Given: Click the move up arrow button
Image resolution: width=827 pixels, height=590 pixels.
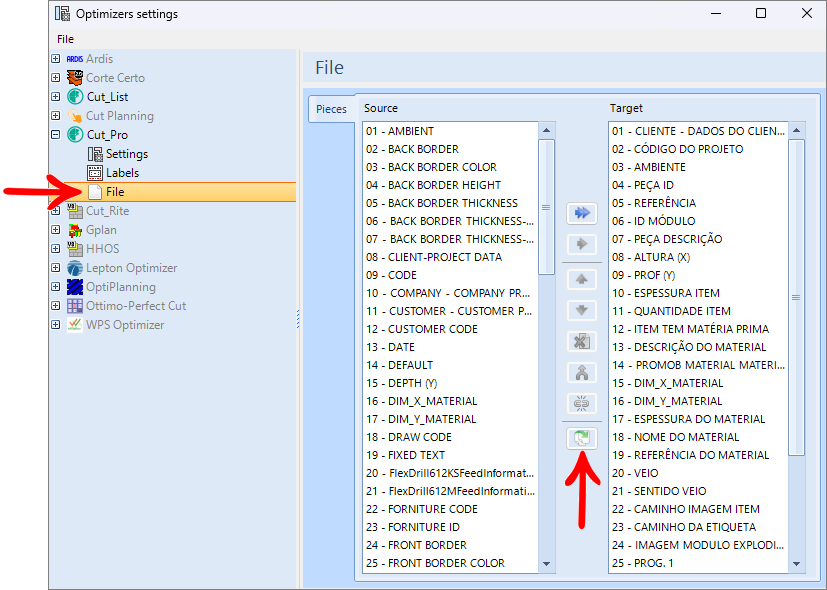Looking at the screenshot, I should pos(582,279).
